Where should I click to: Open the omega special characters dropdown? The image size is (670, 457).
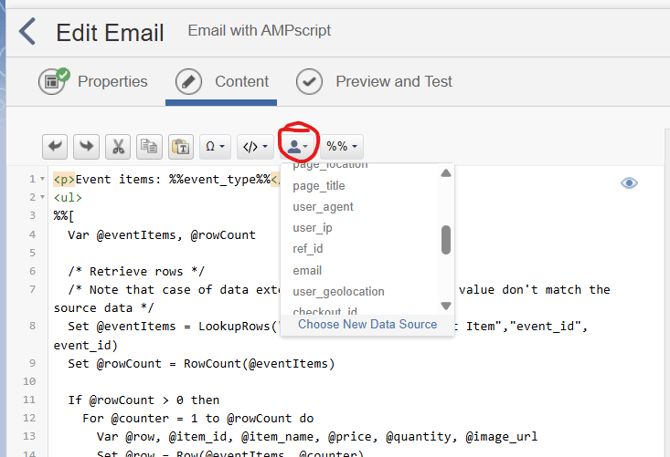(215, 146)
